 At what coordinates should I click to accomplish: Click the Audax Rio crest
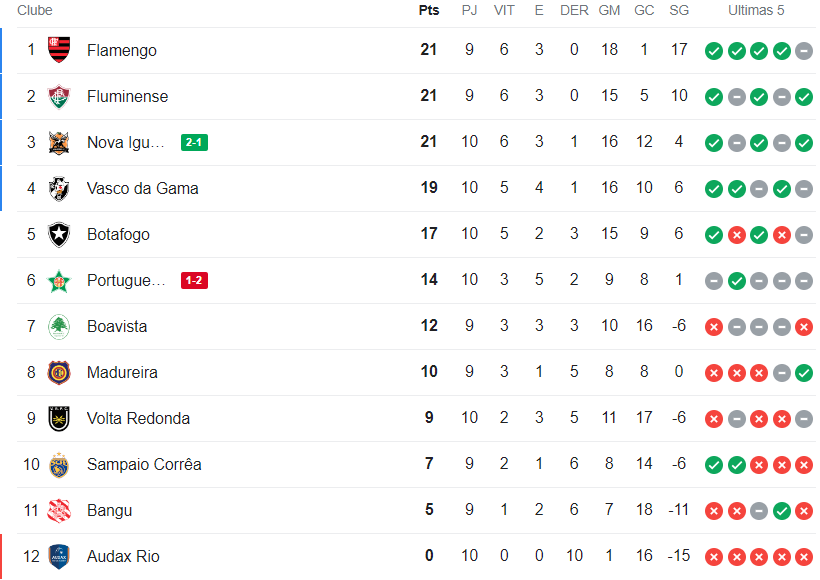60,556
